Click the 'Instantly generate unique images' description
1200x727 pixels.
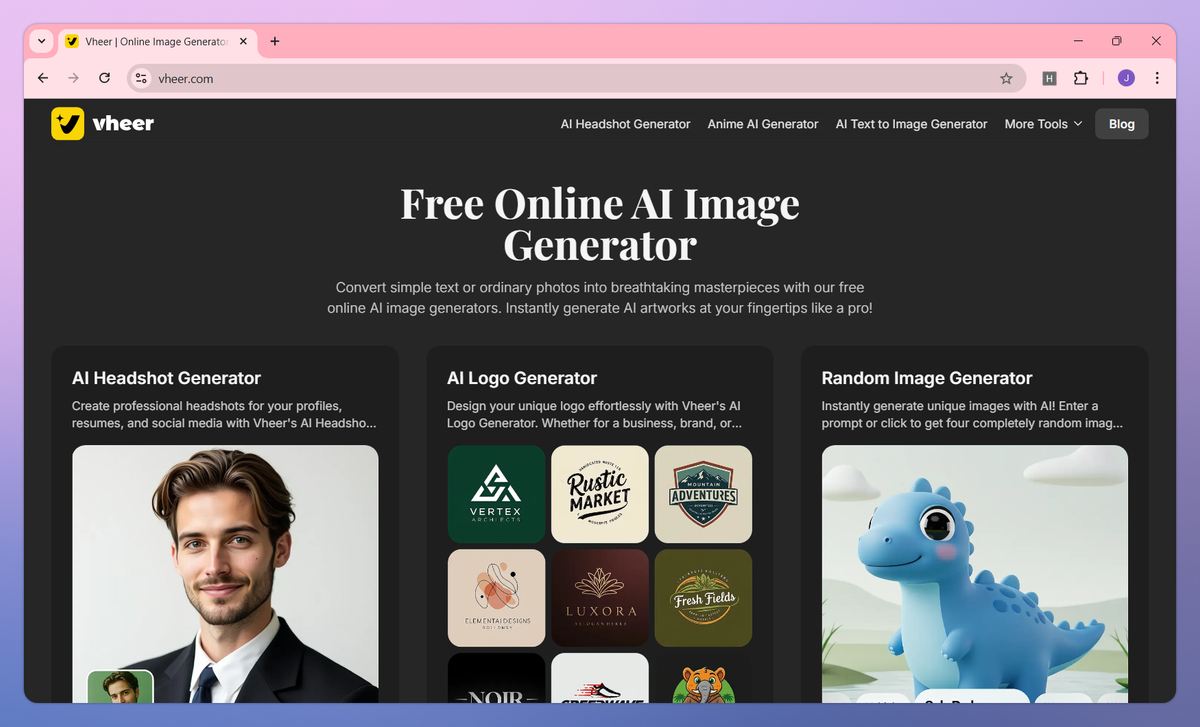tap(972, 415)
